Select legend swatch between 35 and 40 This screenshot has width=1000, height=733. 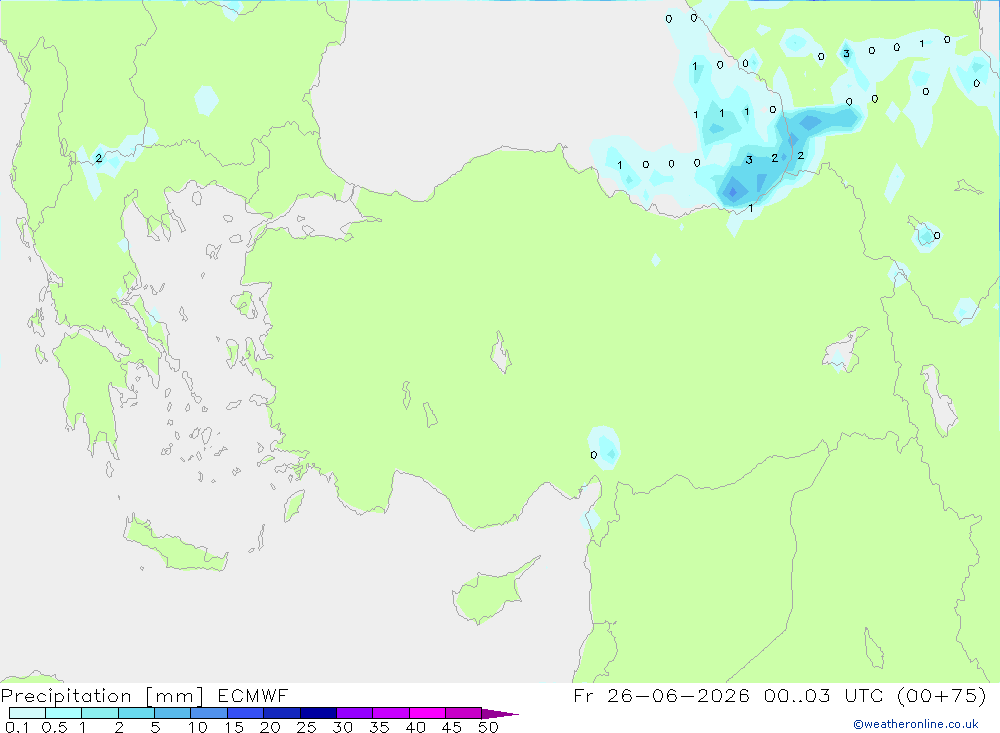click(x=390, y=713)
